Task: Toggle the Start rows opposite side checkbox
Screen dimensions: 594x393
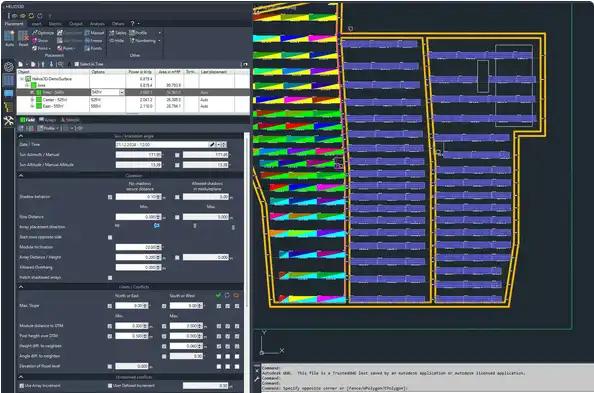Action: [110, 237]
